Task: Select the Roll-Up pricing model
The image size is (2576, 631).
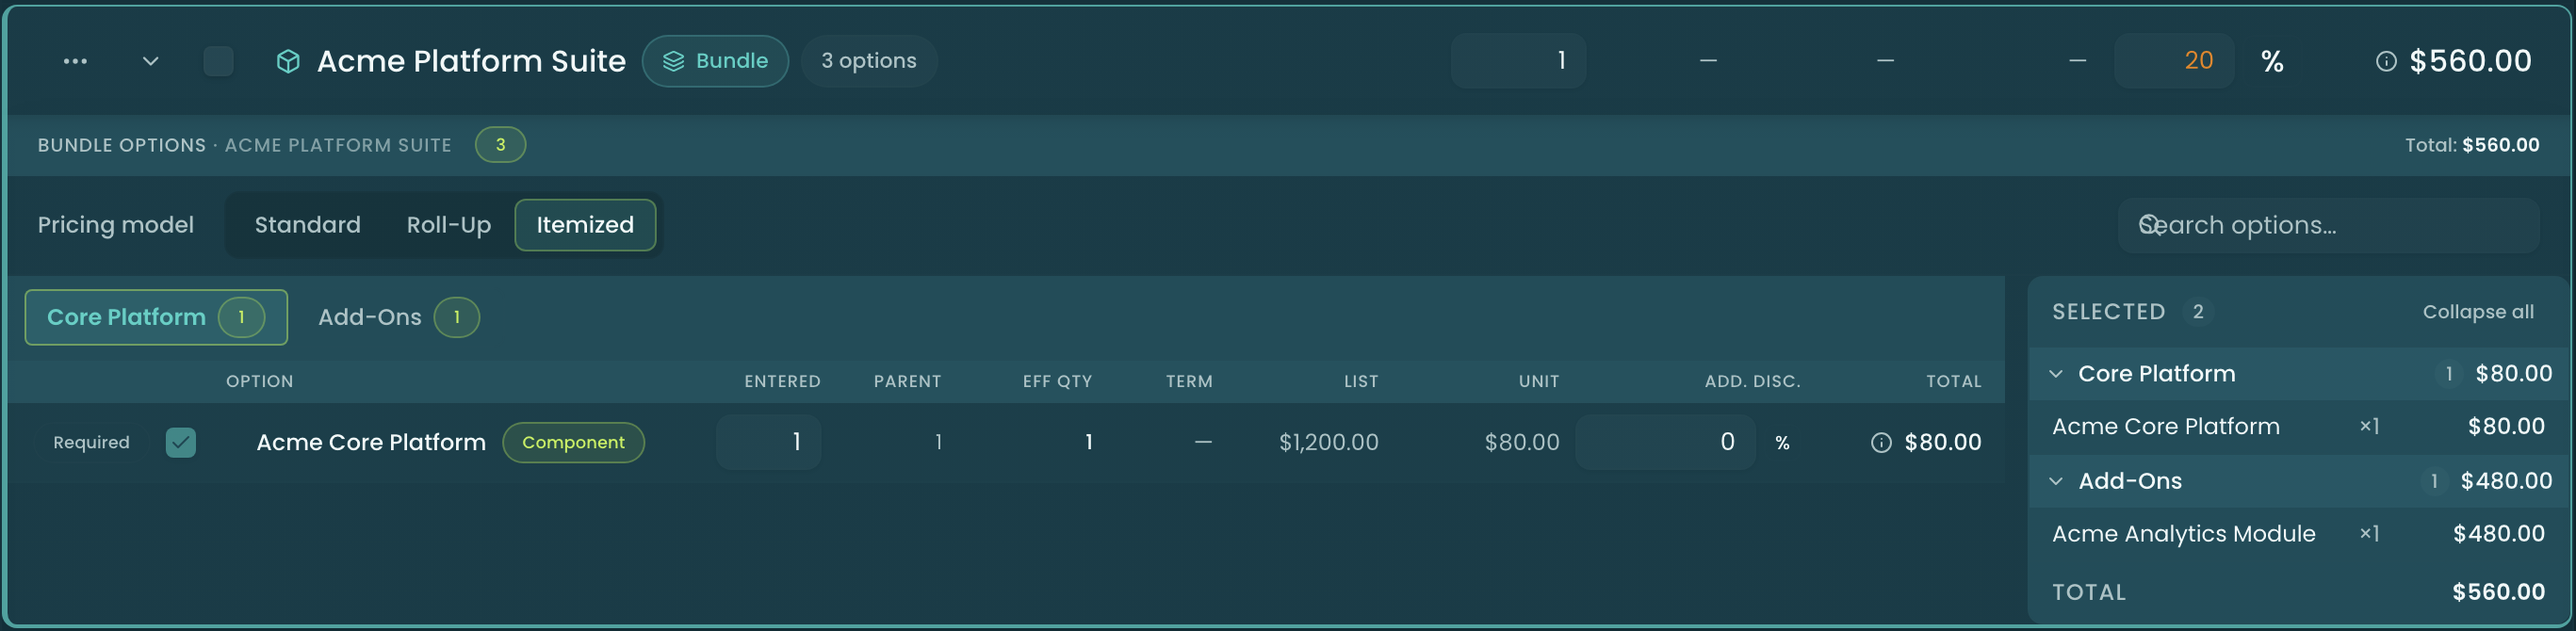Action: (448, 225)
